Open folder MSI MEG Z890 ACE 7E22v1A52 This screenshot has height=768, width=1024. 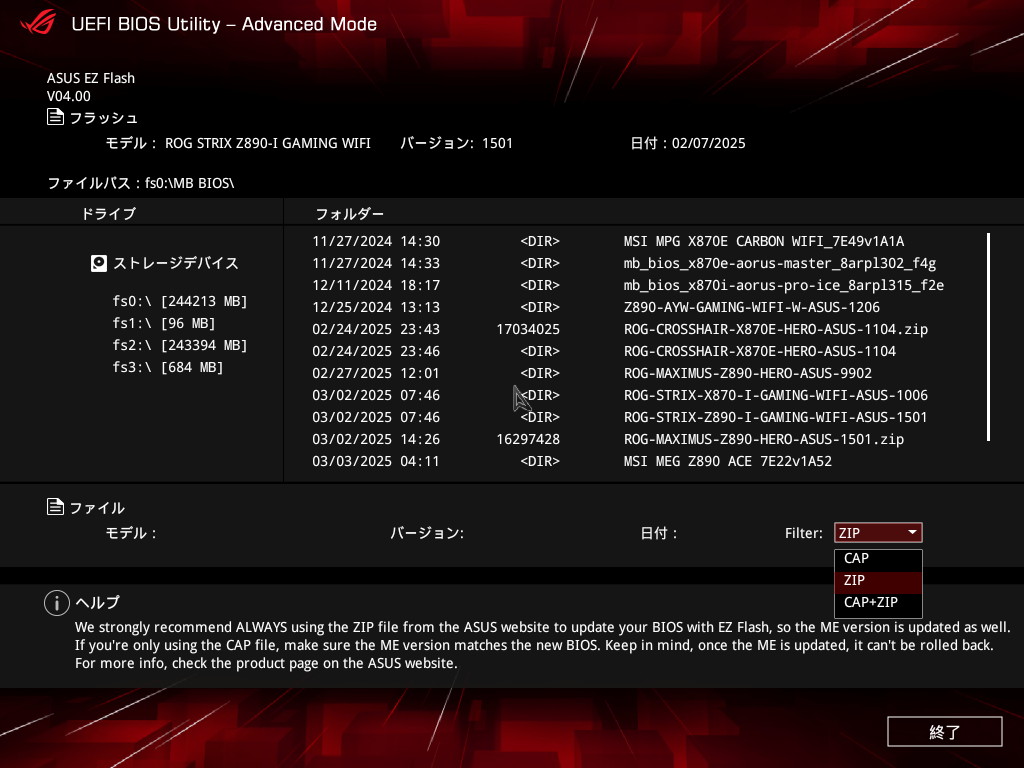[728, 462]
